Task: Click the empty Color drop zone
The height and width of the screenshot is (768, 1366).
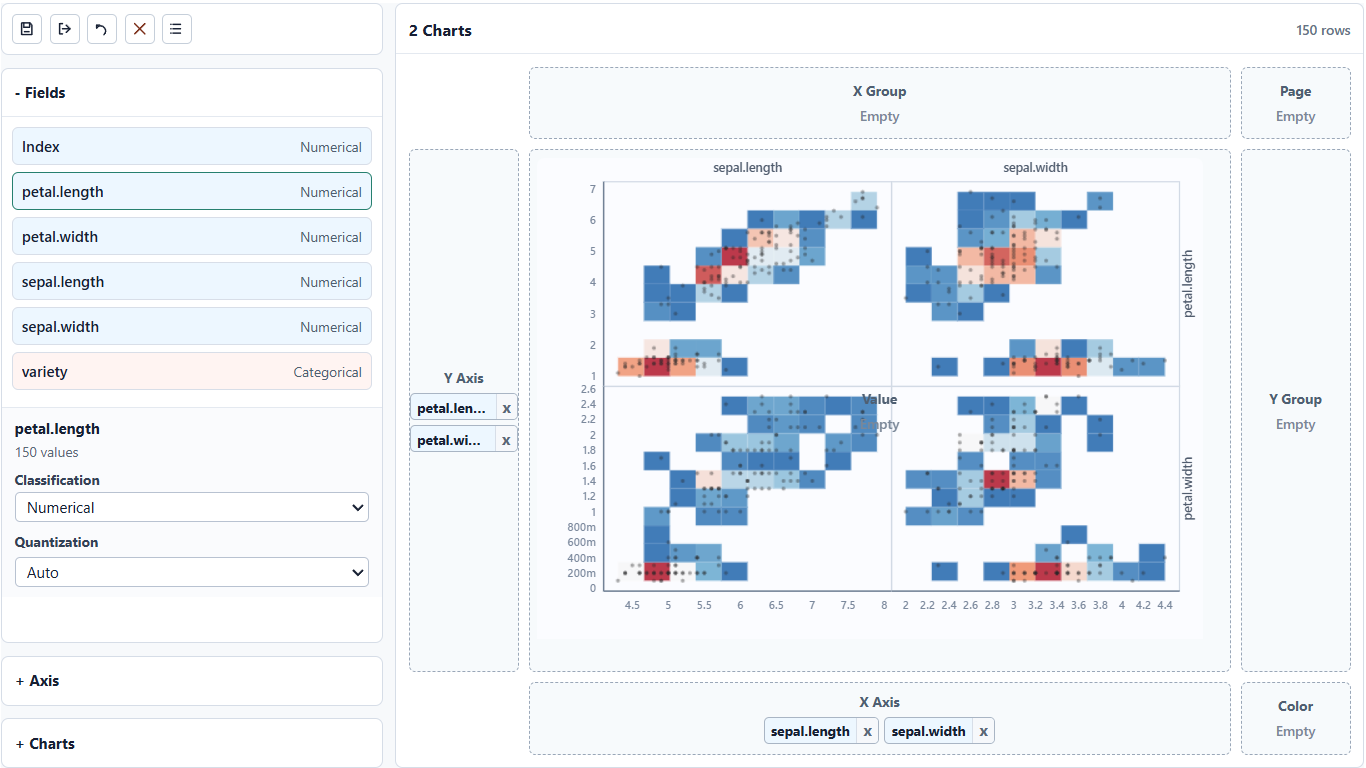Action: (1295, 718)
